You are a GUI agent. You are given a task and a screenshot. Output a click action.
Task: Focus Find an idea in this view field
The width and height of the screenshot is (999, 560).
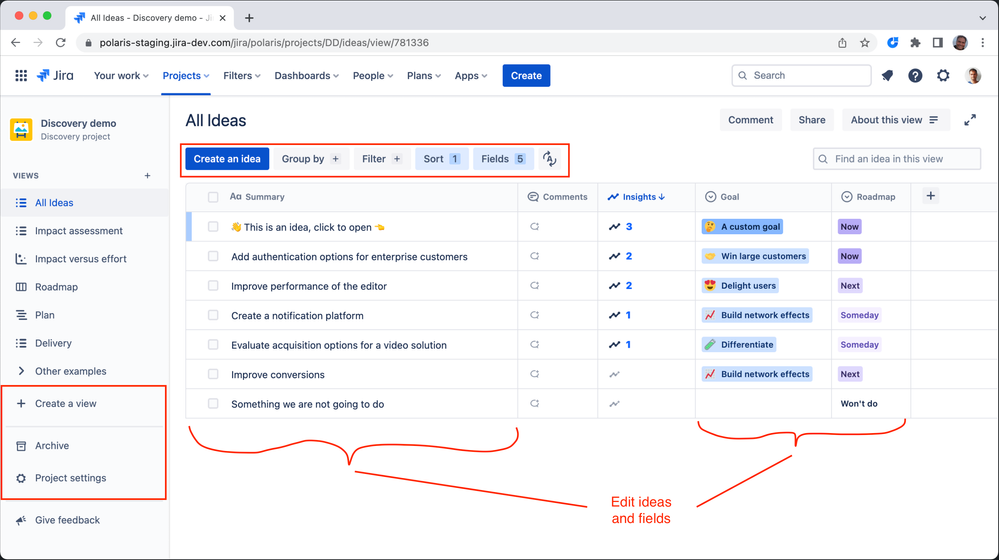point(896,159)
